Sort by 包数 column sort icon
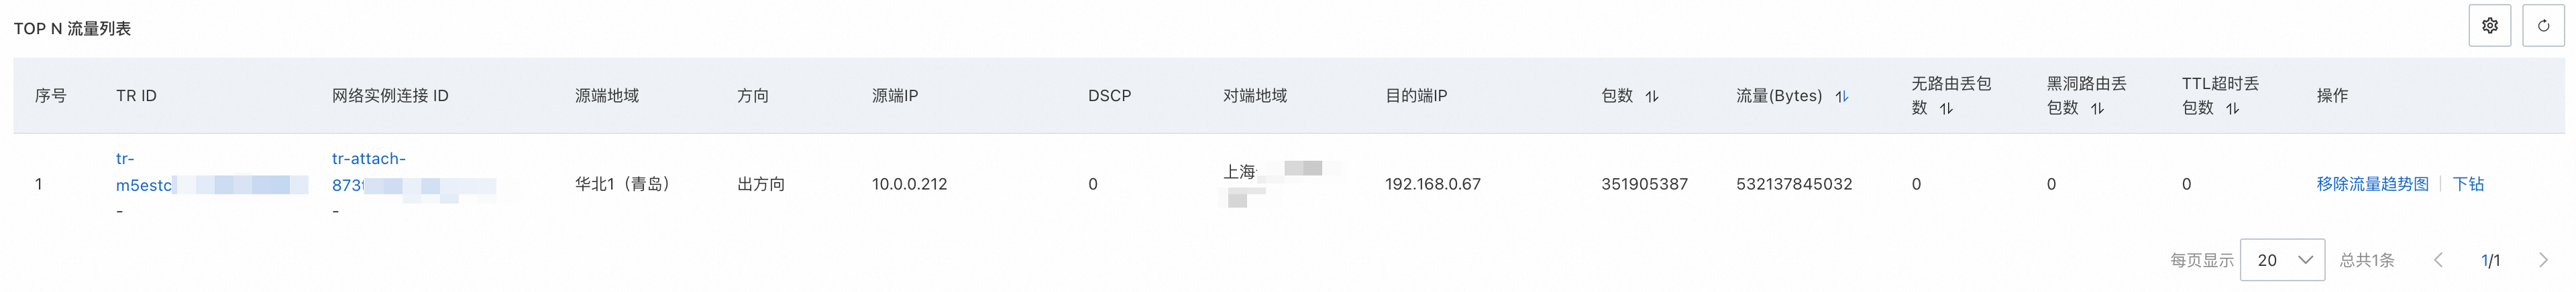 (x=1652, y=96)
